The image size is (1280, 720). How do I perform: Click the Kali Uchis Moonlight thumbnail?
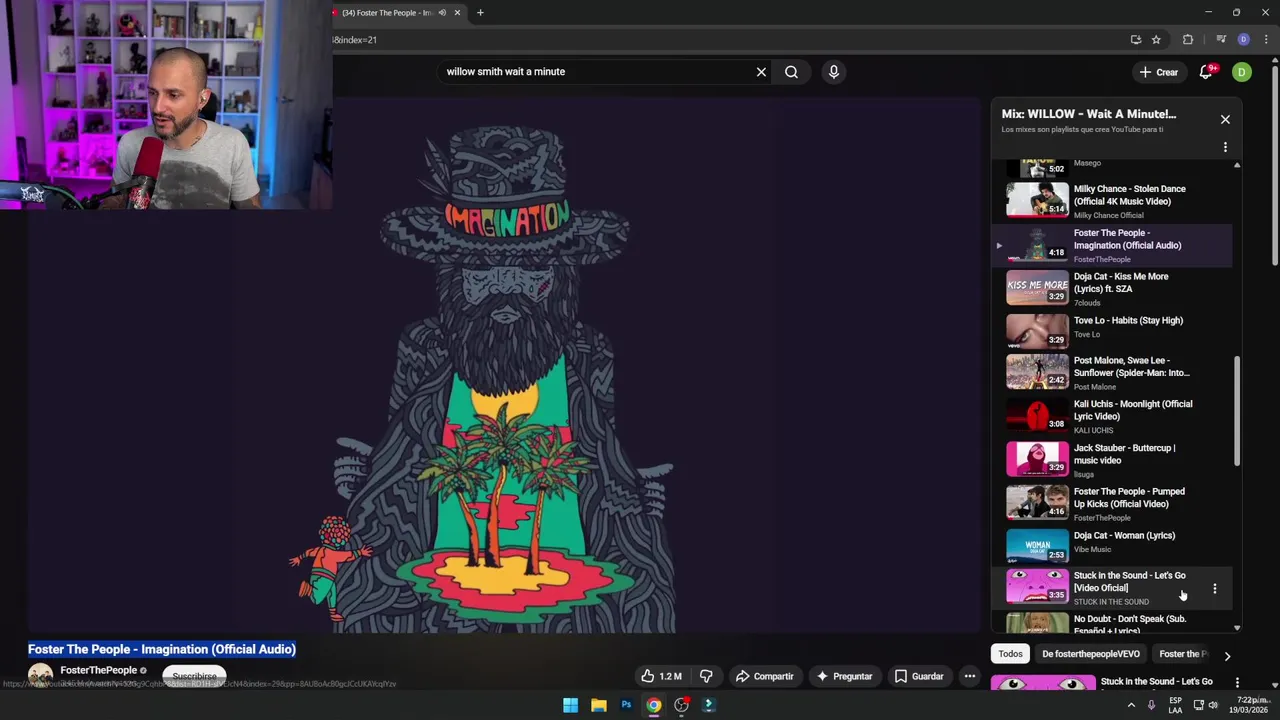point(1037,414)
